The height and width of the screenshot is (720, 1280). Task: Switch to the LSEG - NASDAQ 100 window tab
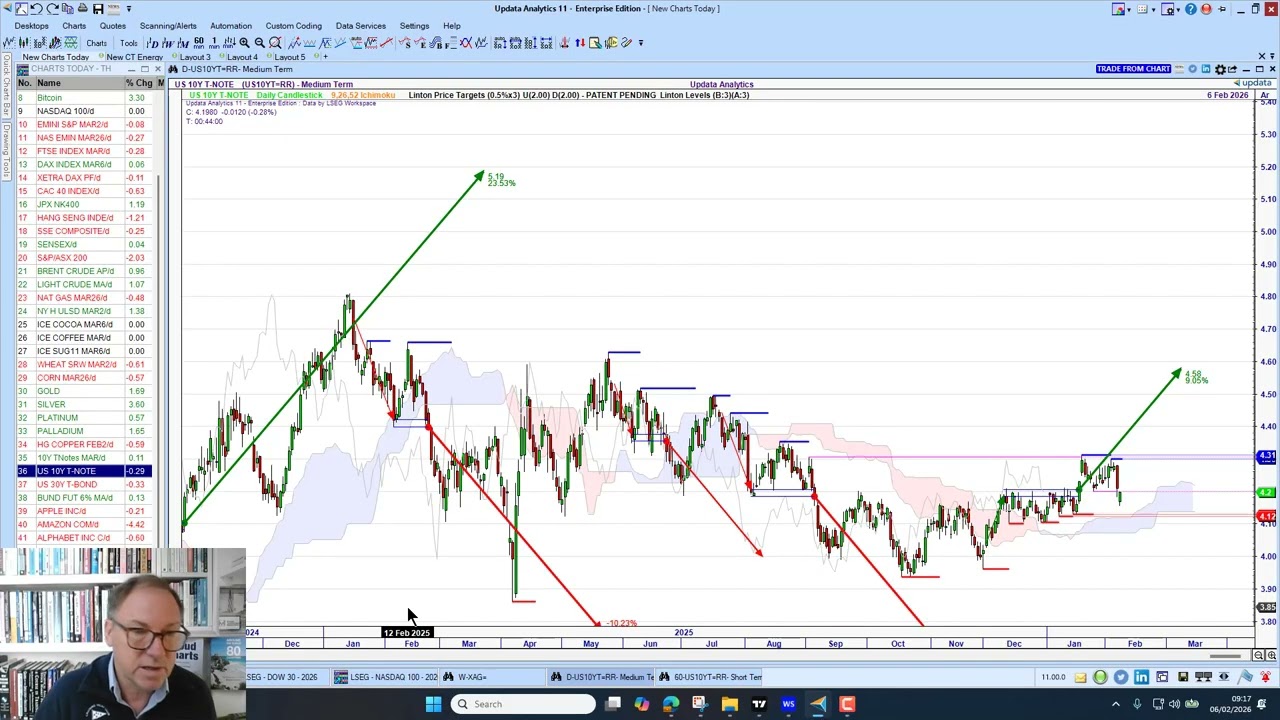pyautogui.click(x=386, y=677)
